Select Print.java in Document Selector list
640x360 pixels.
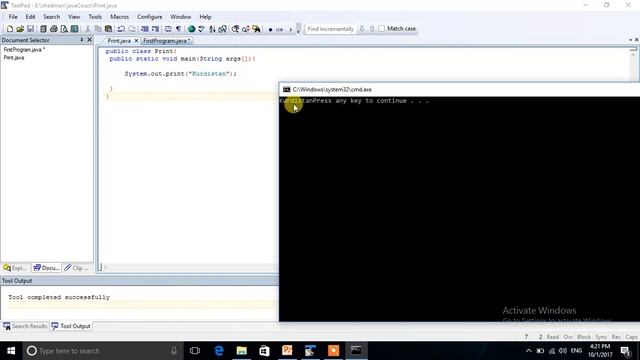point(14,58)
